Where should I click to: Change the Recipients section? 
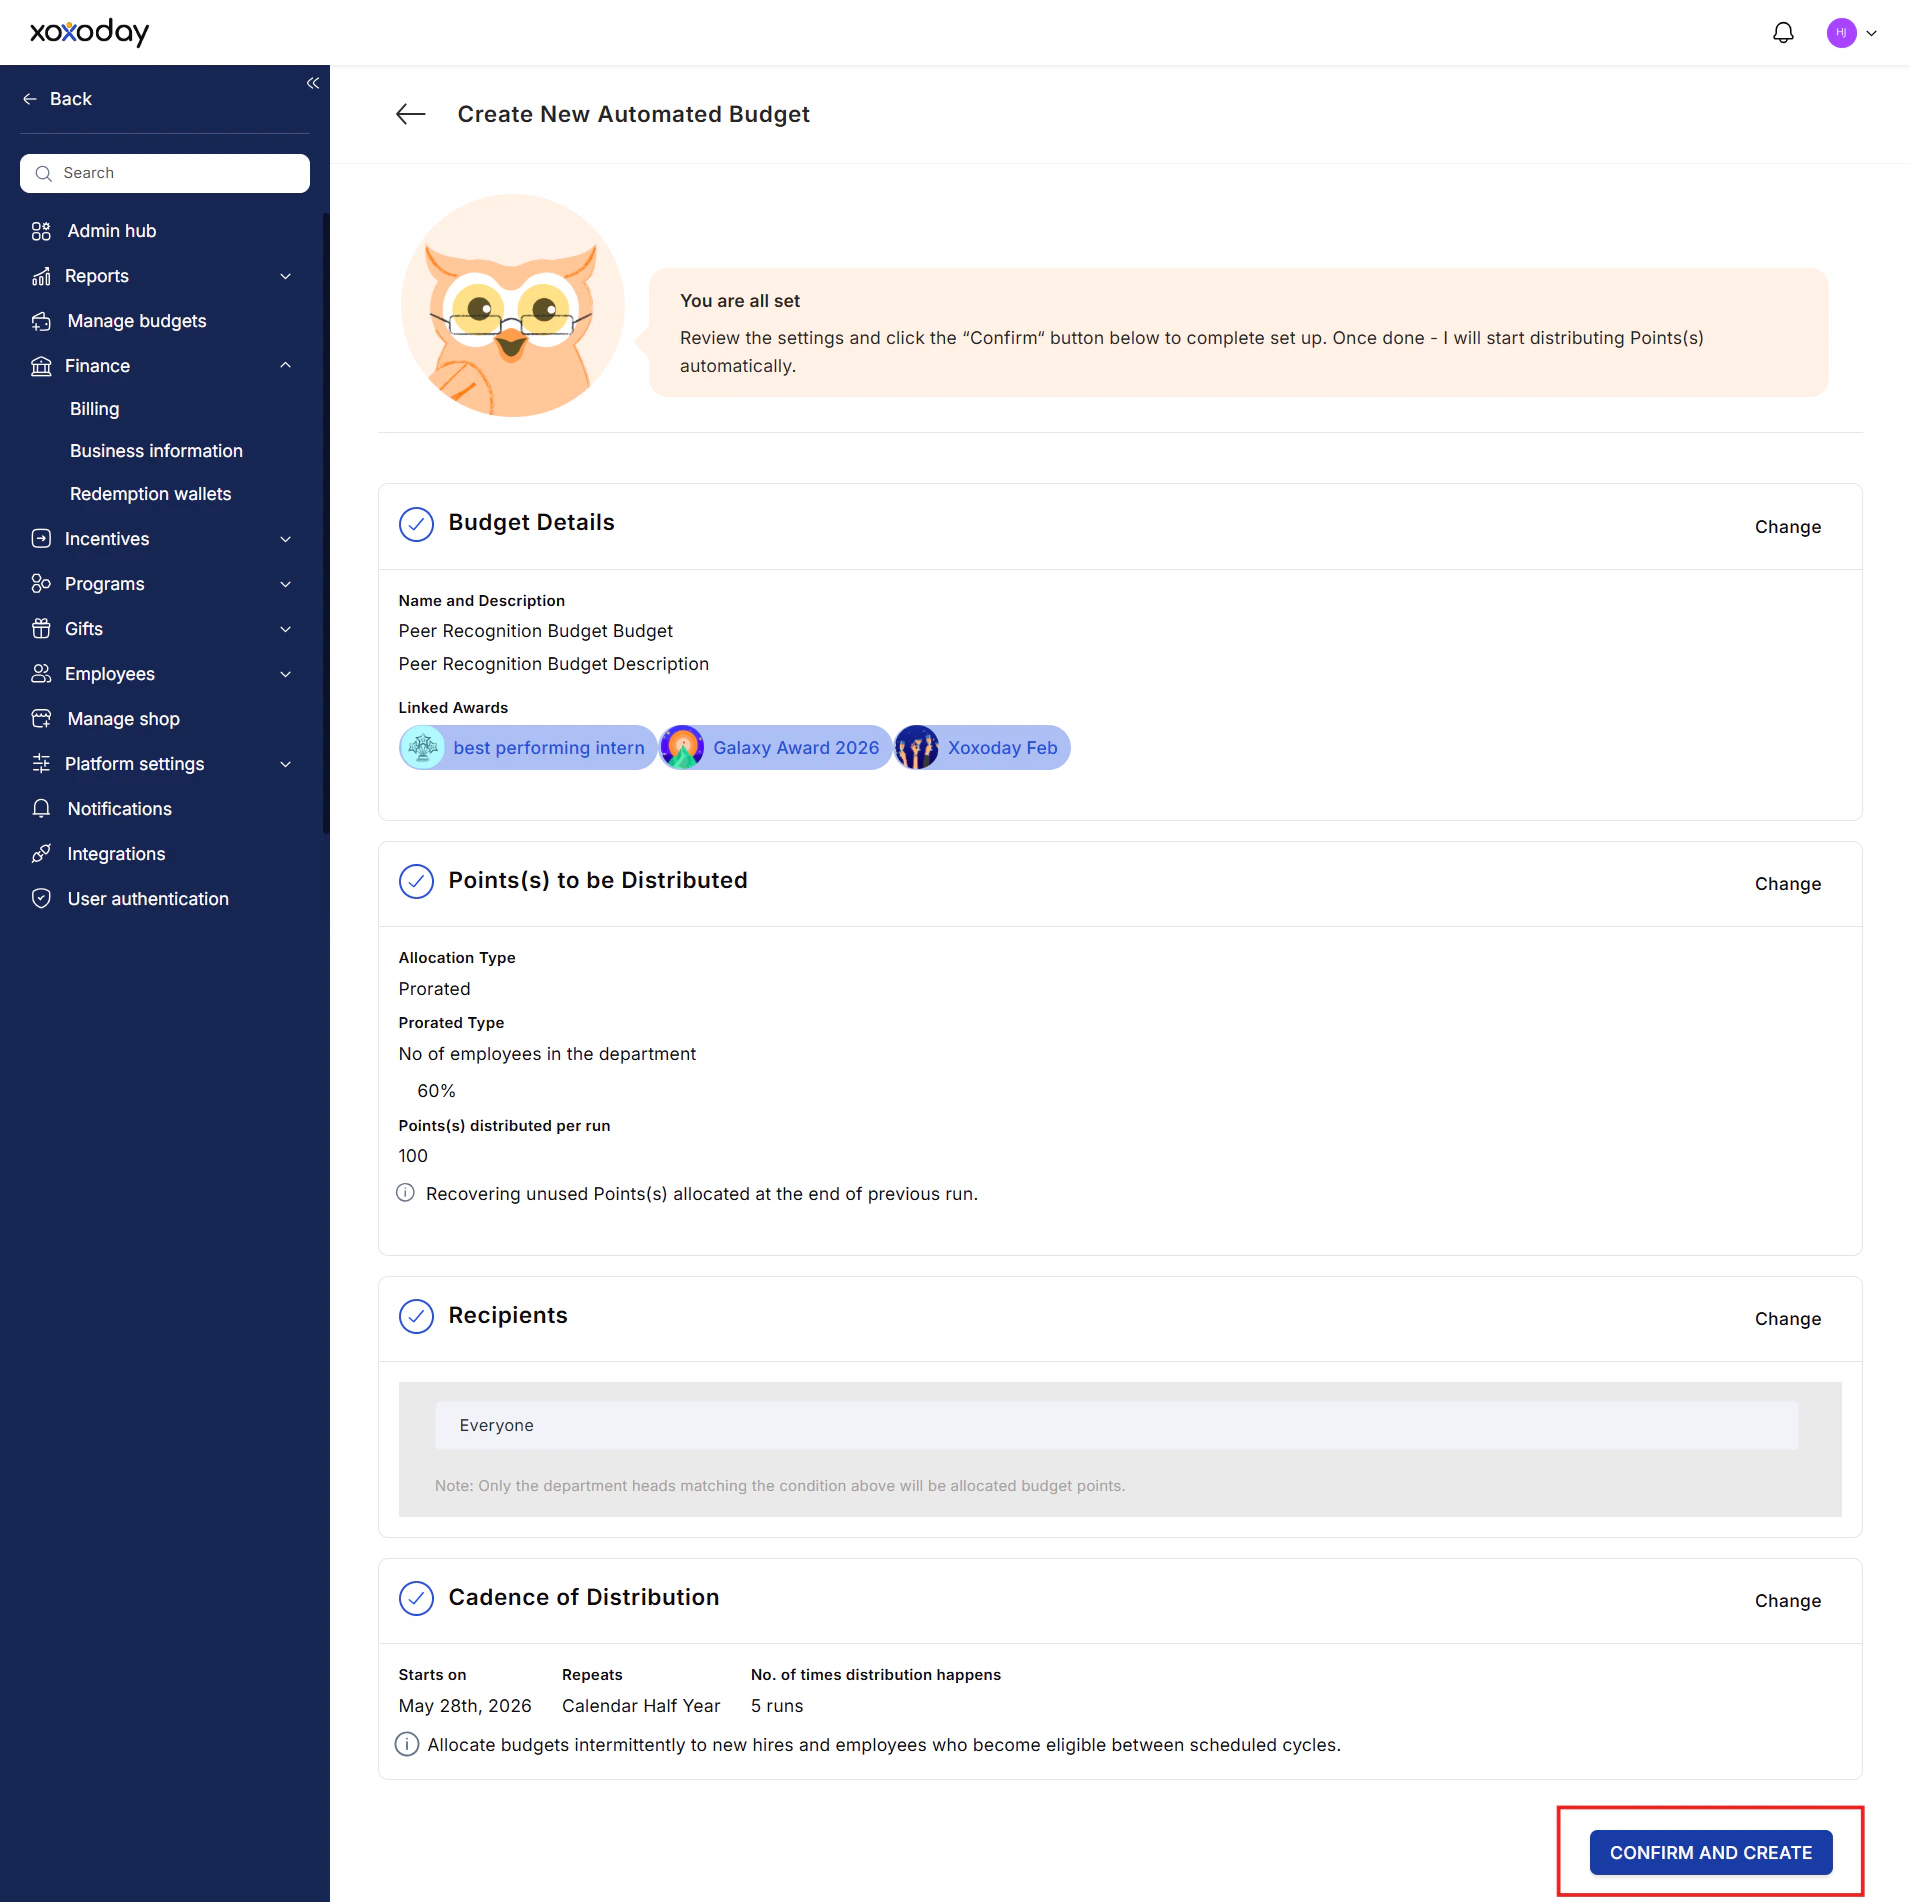(x=1788, y=1319)
